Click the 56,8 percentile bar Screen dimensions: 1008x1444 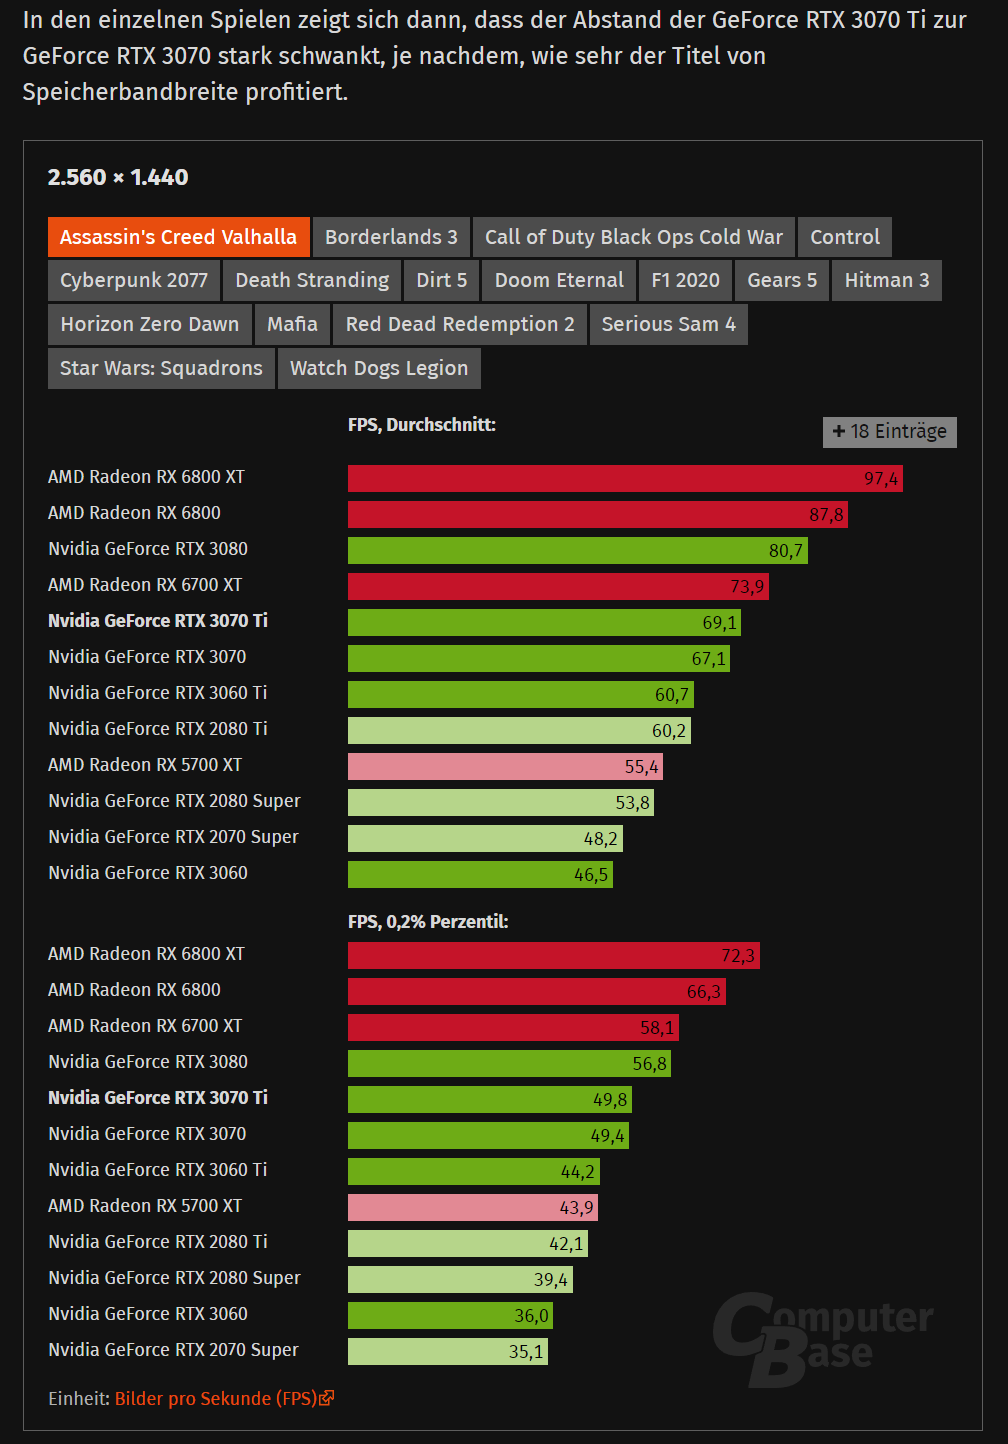point(510,1063)
